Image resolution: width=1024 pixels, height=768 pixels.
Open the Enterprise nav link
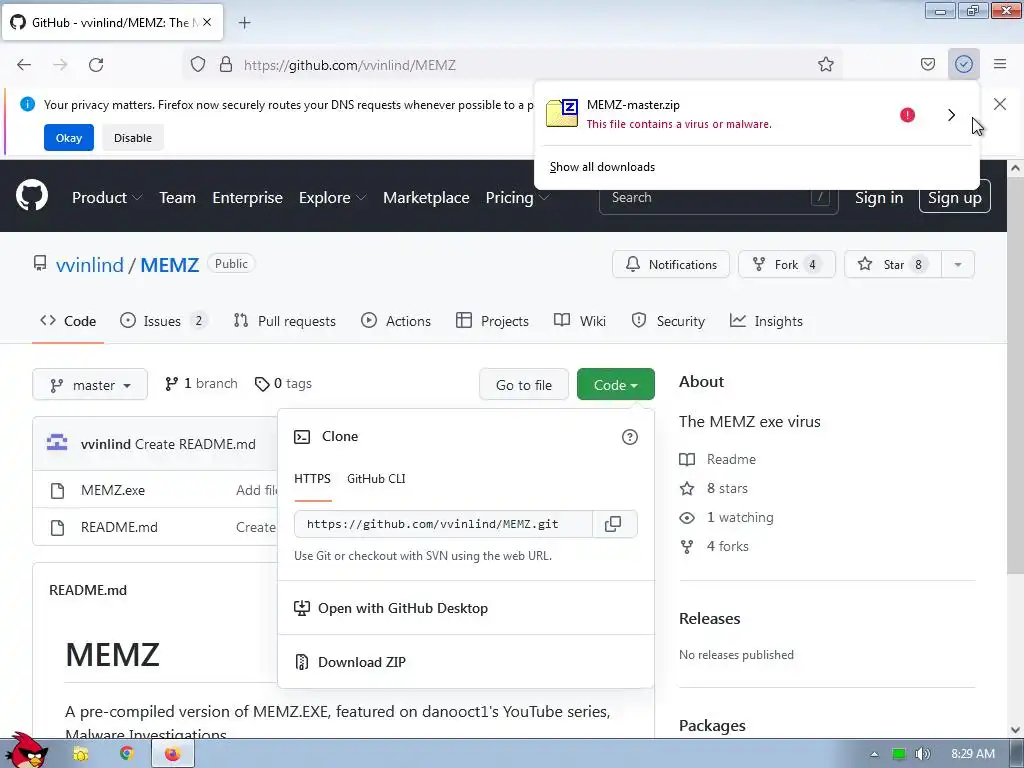tap(248, 197)
